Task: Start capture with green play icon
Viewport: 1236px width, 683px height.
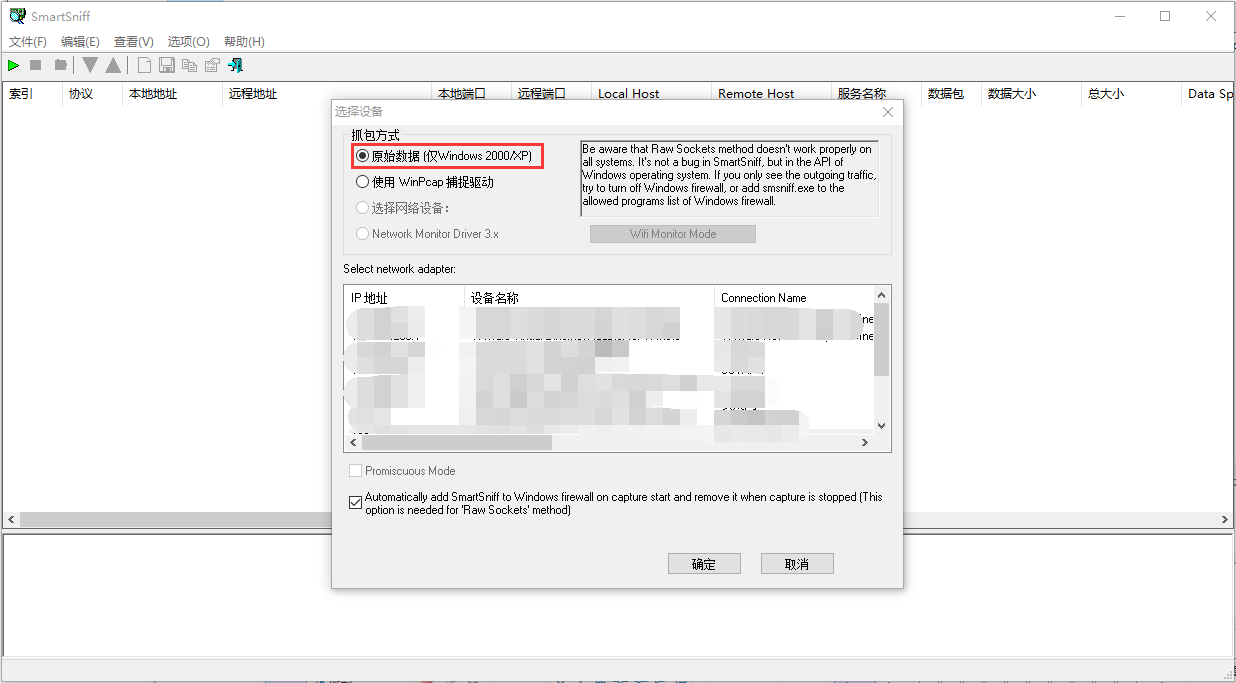Action: click(x=14, y=65)
